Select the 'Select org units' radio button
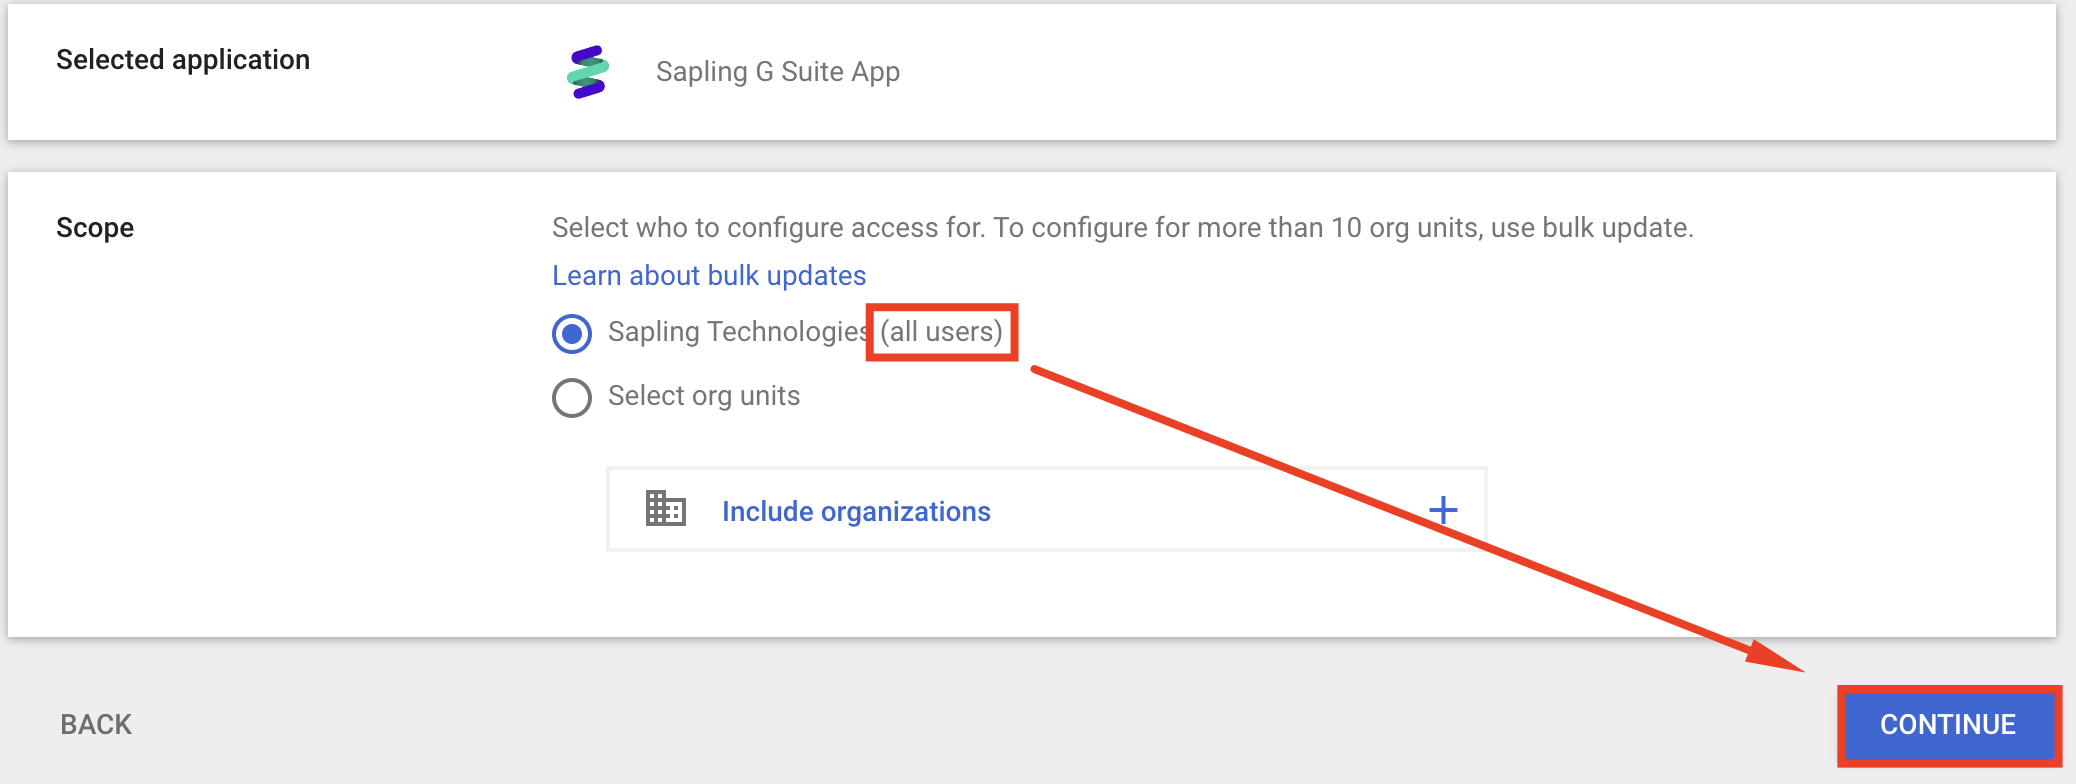The height and width of the screenshot is (784, 2076). (x=572, y=397)
